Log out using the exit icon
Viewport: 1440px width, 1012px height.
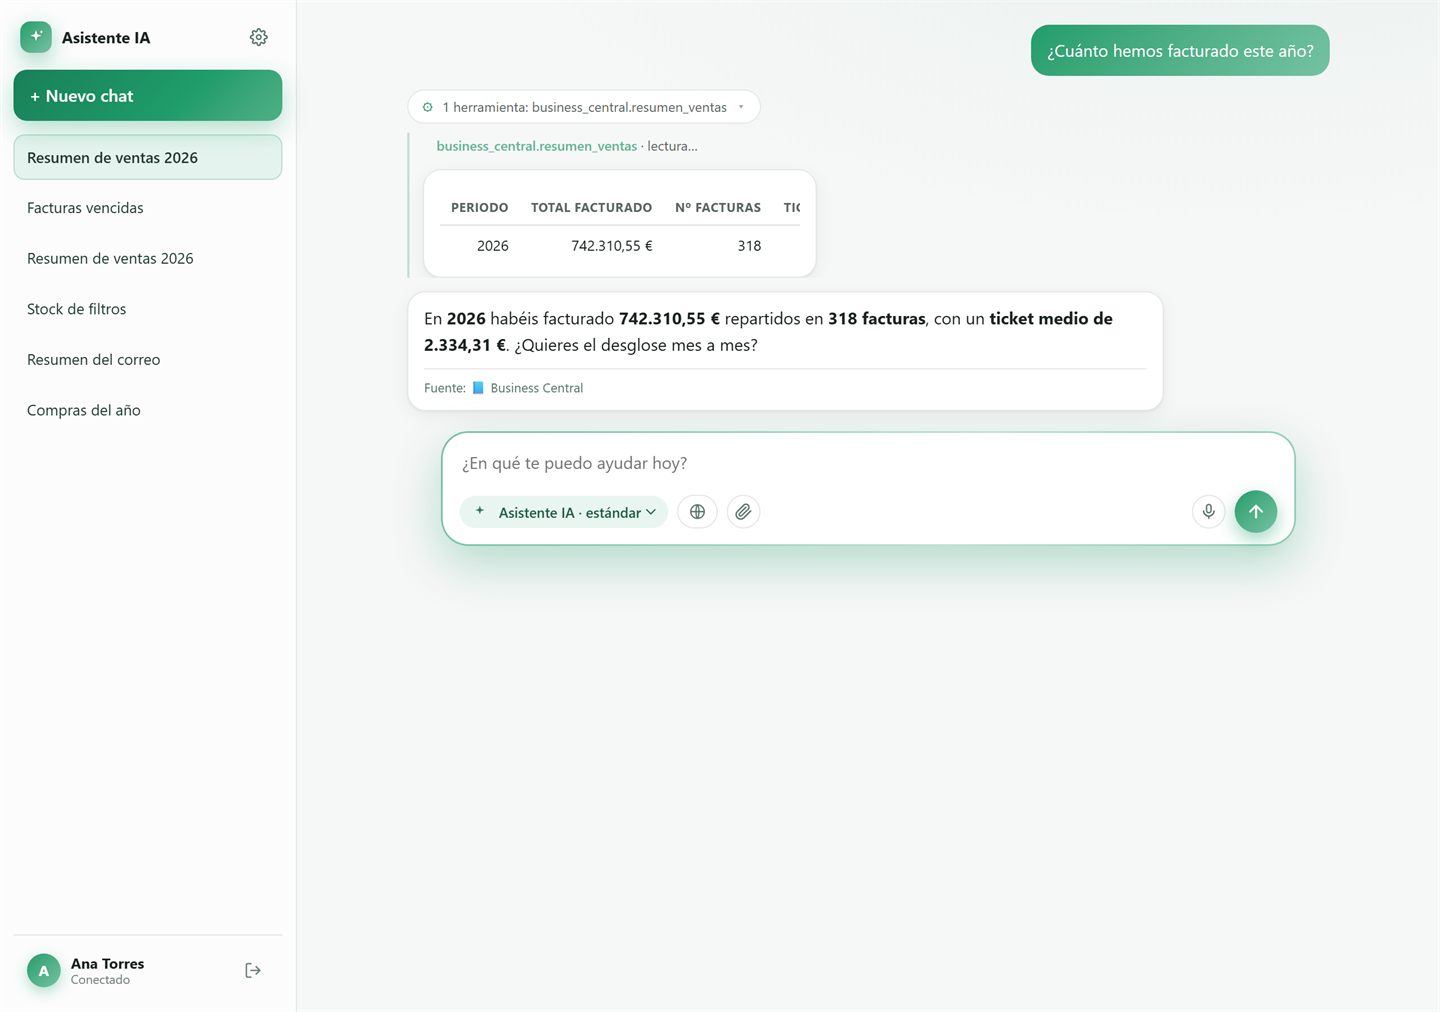tap(253, 970)
